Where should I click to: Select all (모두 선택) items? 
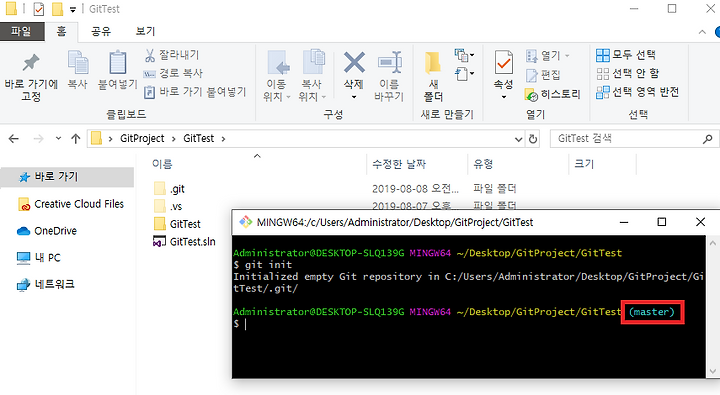[x=626, y=55]
